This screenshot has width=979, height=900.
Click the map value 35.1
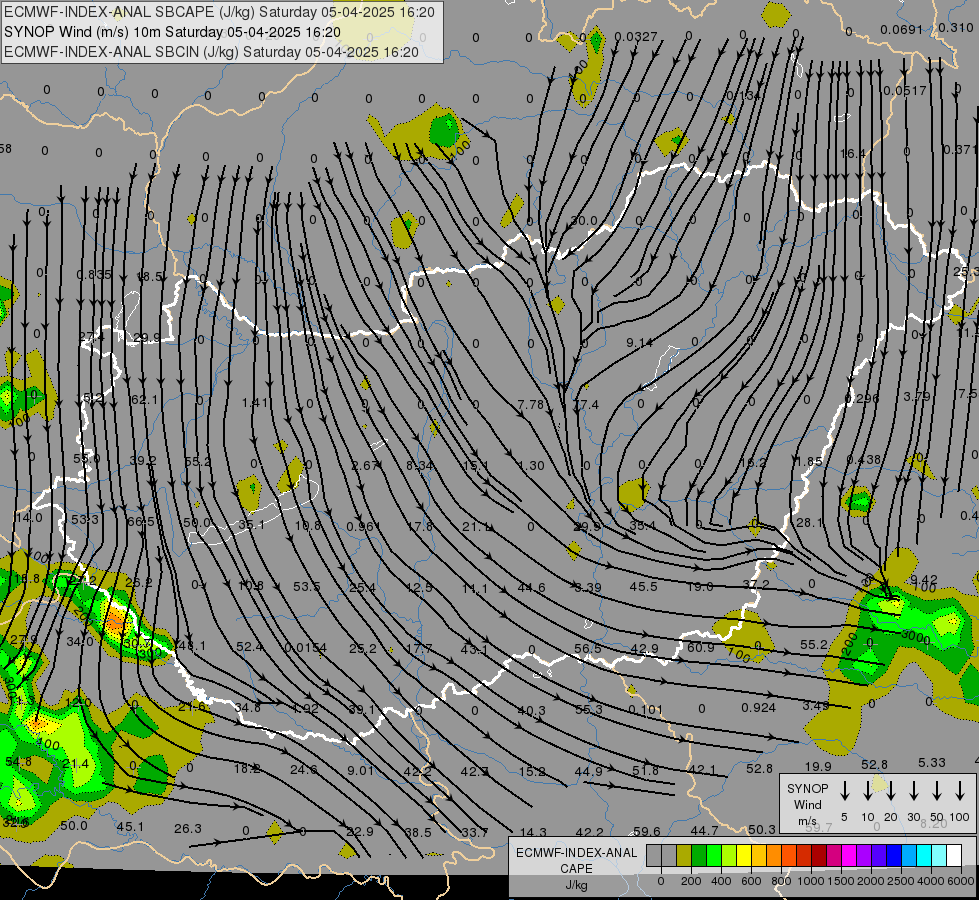pos(251,525)
